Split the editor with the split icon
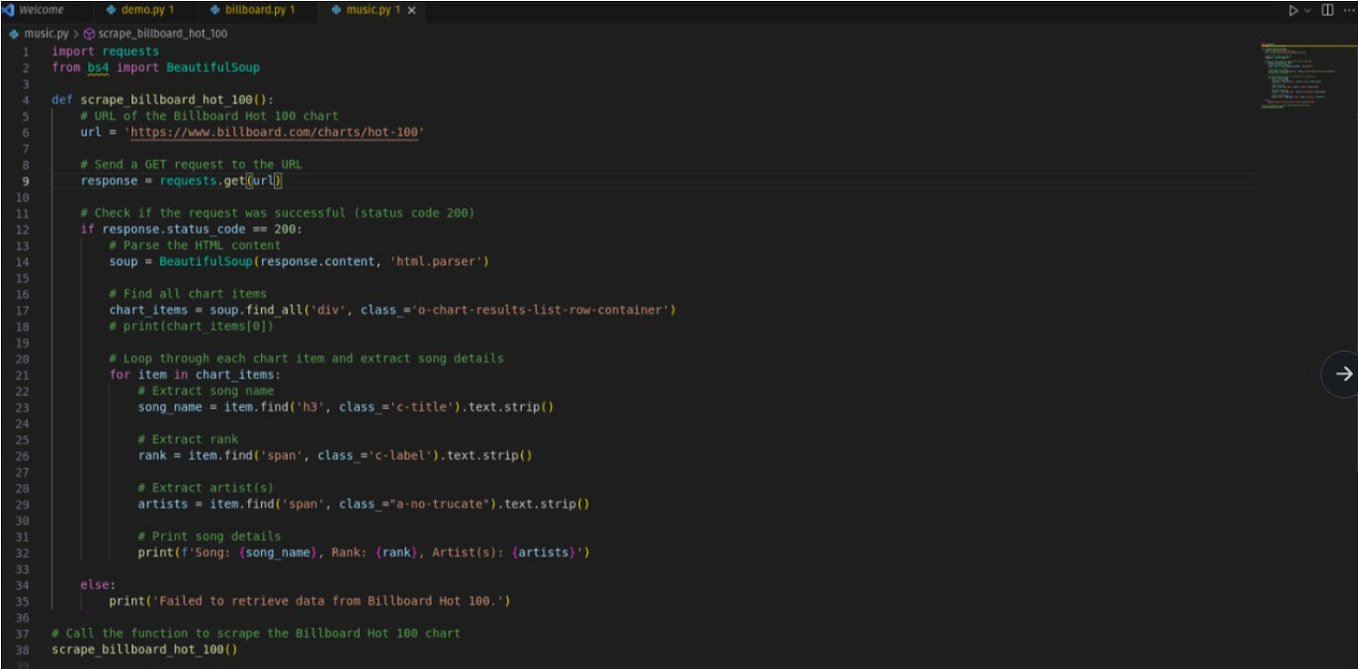The image size is (1358, 669). click(x=1327, y=10)
